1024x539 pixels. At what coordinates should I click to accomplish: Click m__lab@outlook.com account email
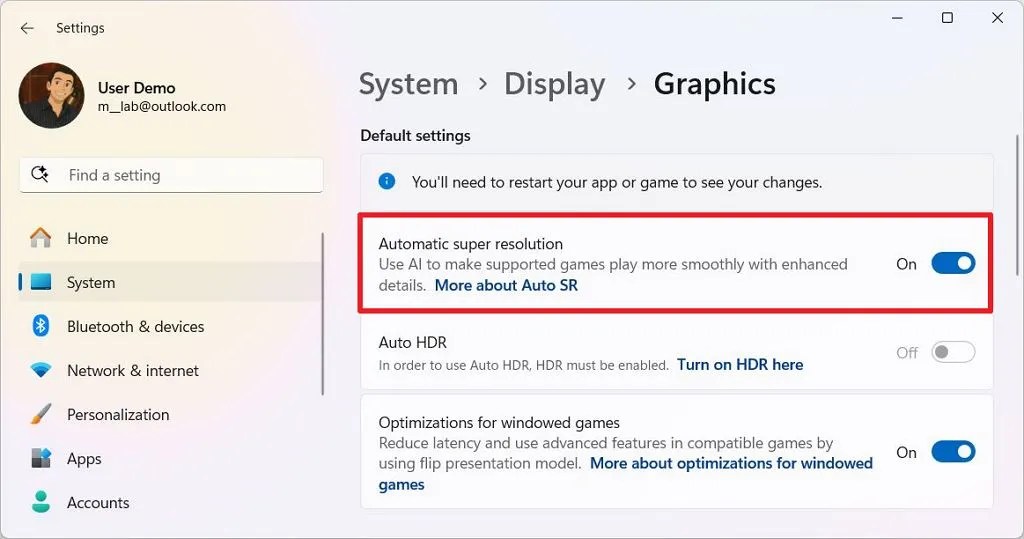click(162, 106)
